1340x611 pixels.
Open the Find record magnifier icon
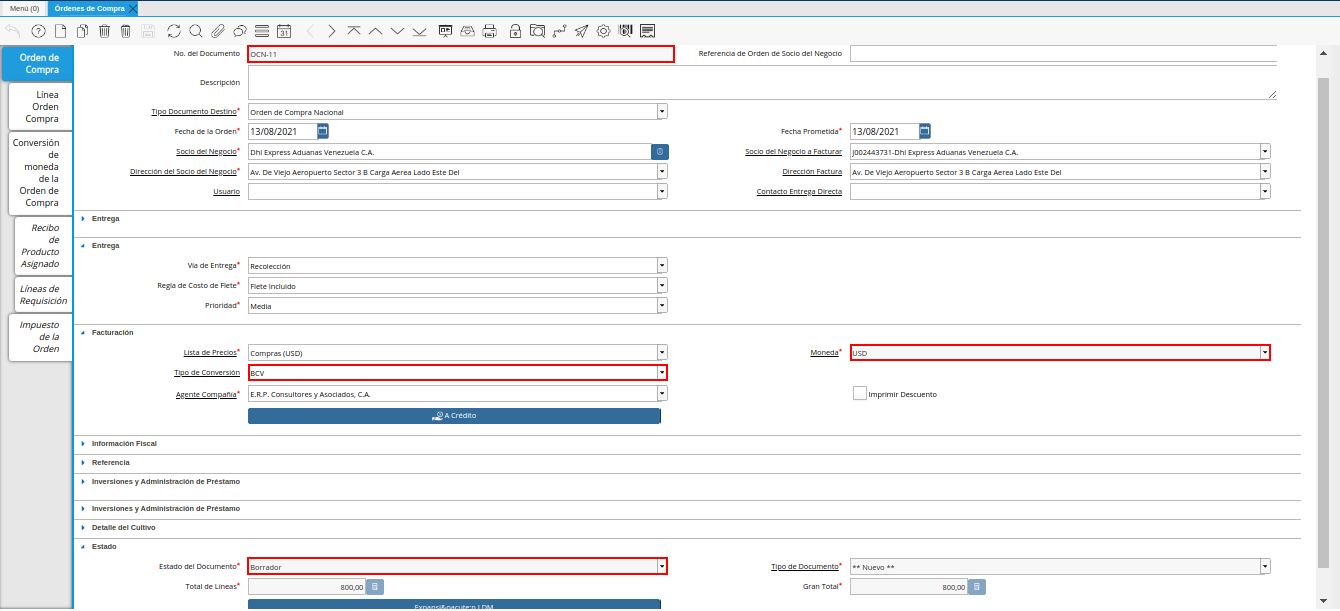[196, 31]
